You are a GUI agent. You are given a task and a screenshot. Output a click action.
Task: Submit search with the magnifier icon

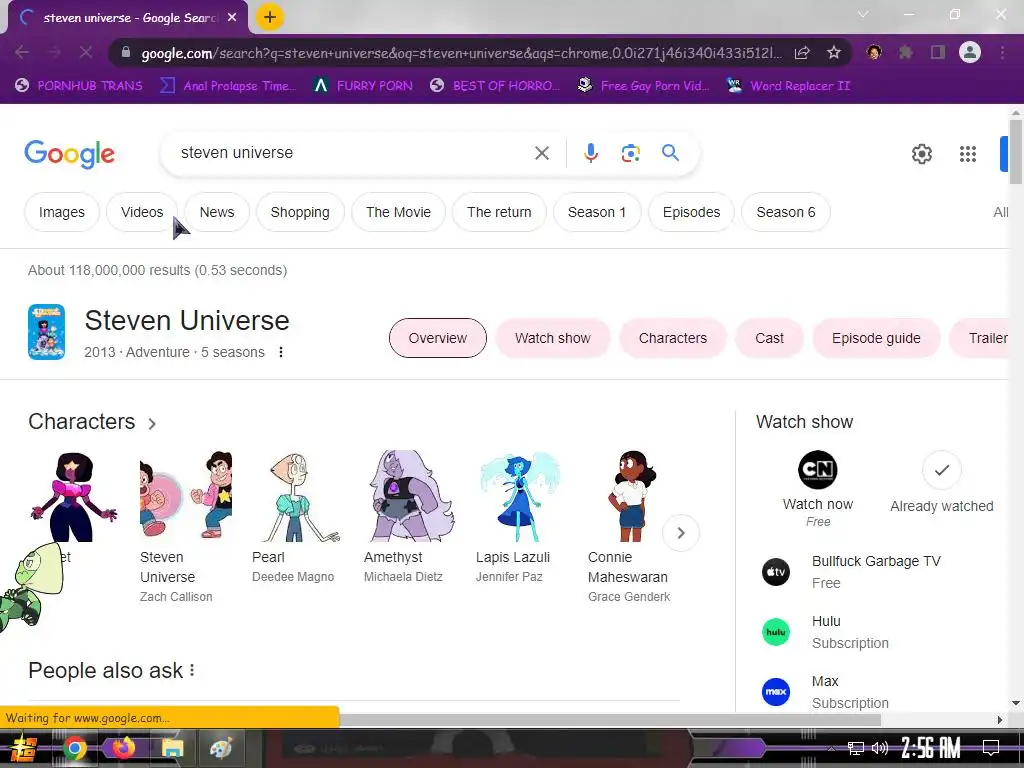pos(671,153)
